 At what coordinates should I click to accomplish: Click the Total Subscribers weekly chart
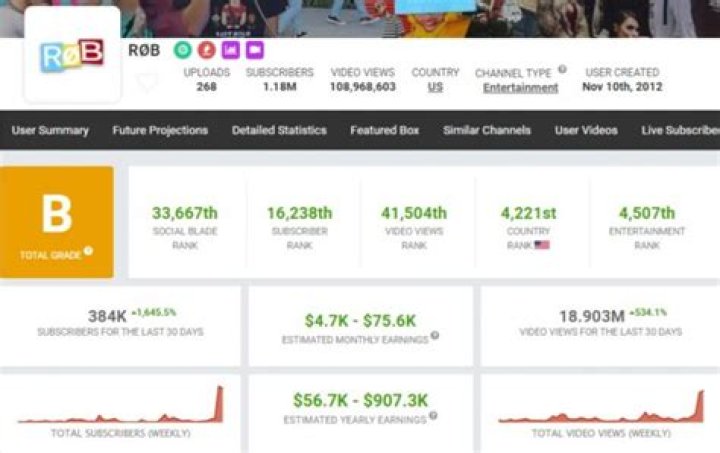pos(120,407)
